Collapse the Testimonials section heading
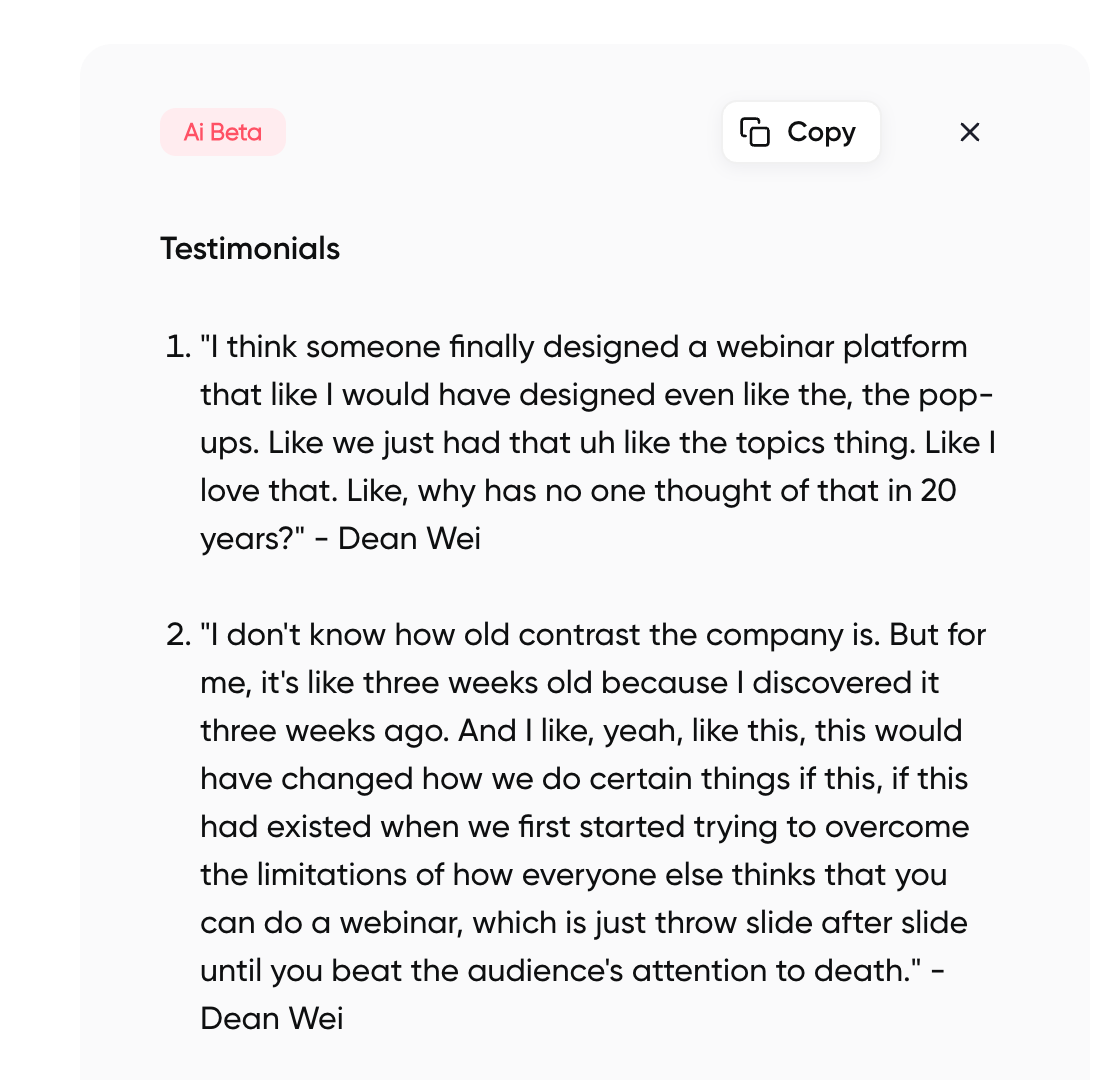Screen dimensions: 1120x1080 [250, 248]
